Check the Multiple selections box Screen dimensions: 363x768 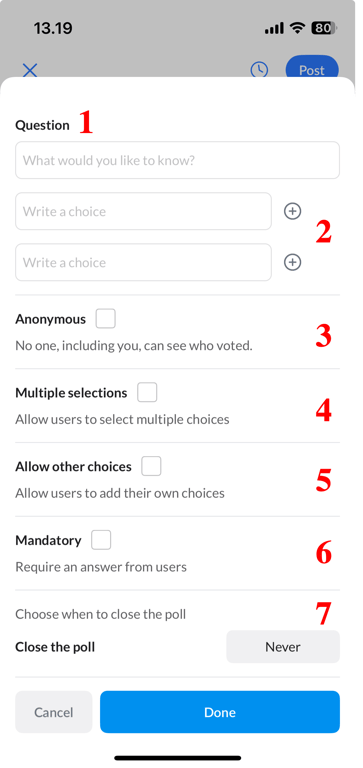pyautogui.click(x=147, y=392)
